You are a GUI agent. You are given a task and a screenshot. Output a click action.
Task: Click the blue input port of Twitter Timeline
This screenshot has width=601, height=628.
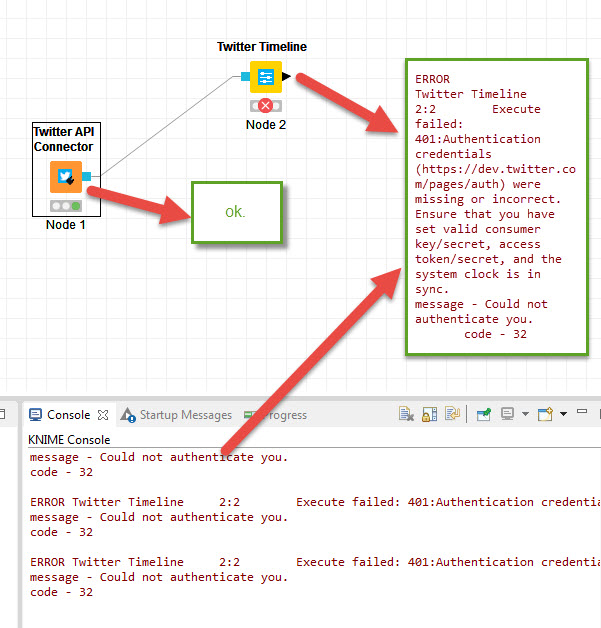click(x=245, y=76)
